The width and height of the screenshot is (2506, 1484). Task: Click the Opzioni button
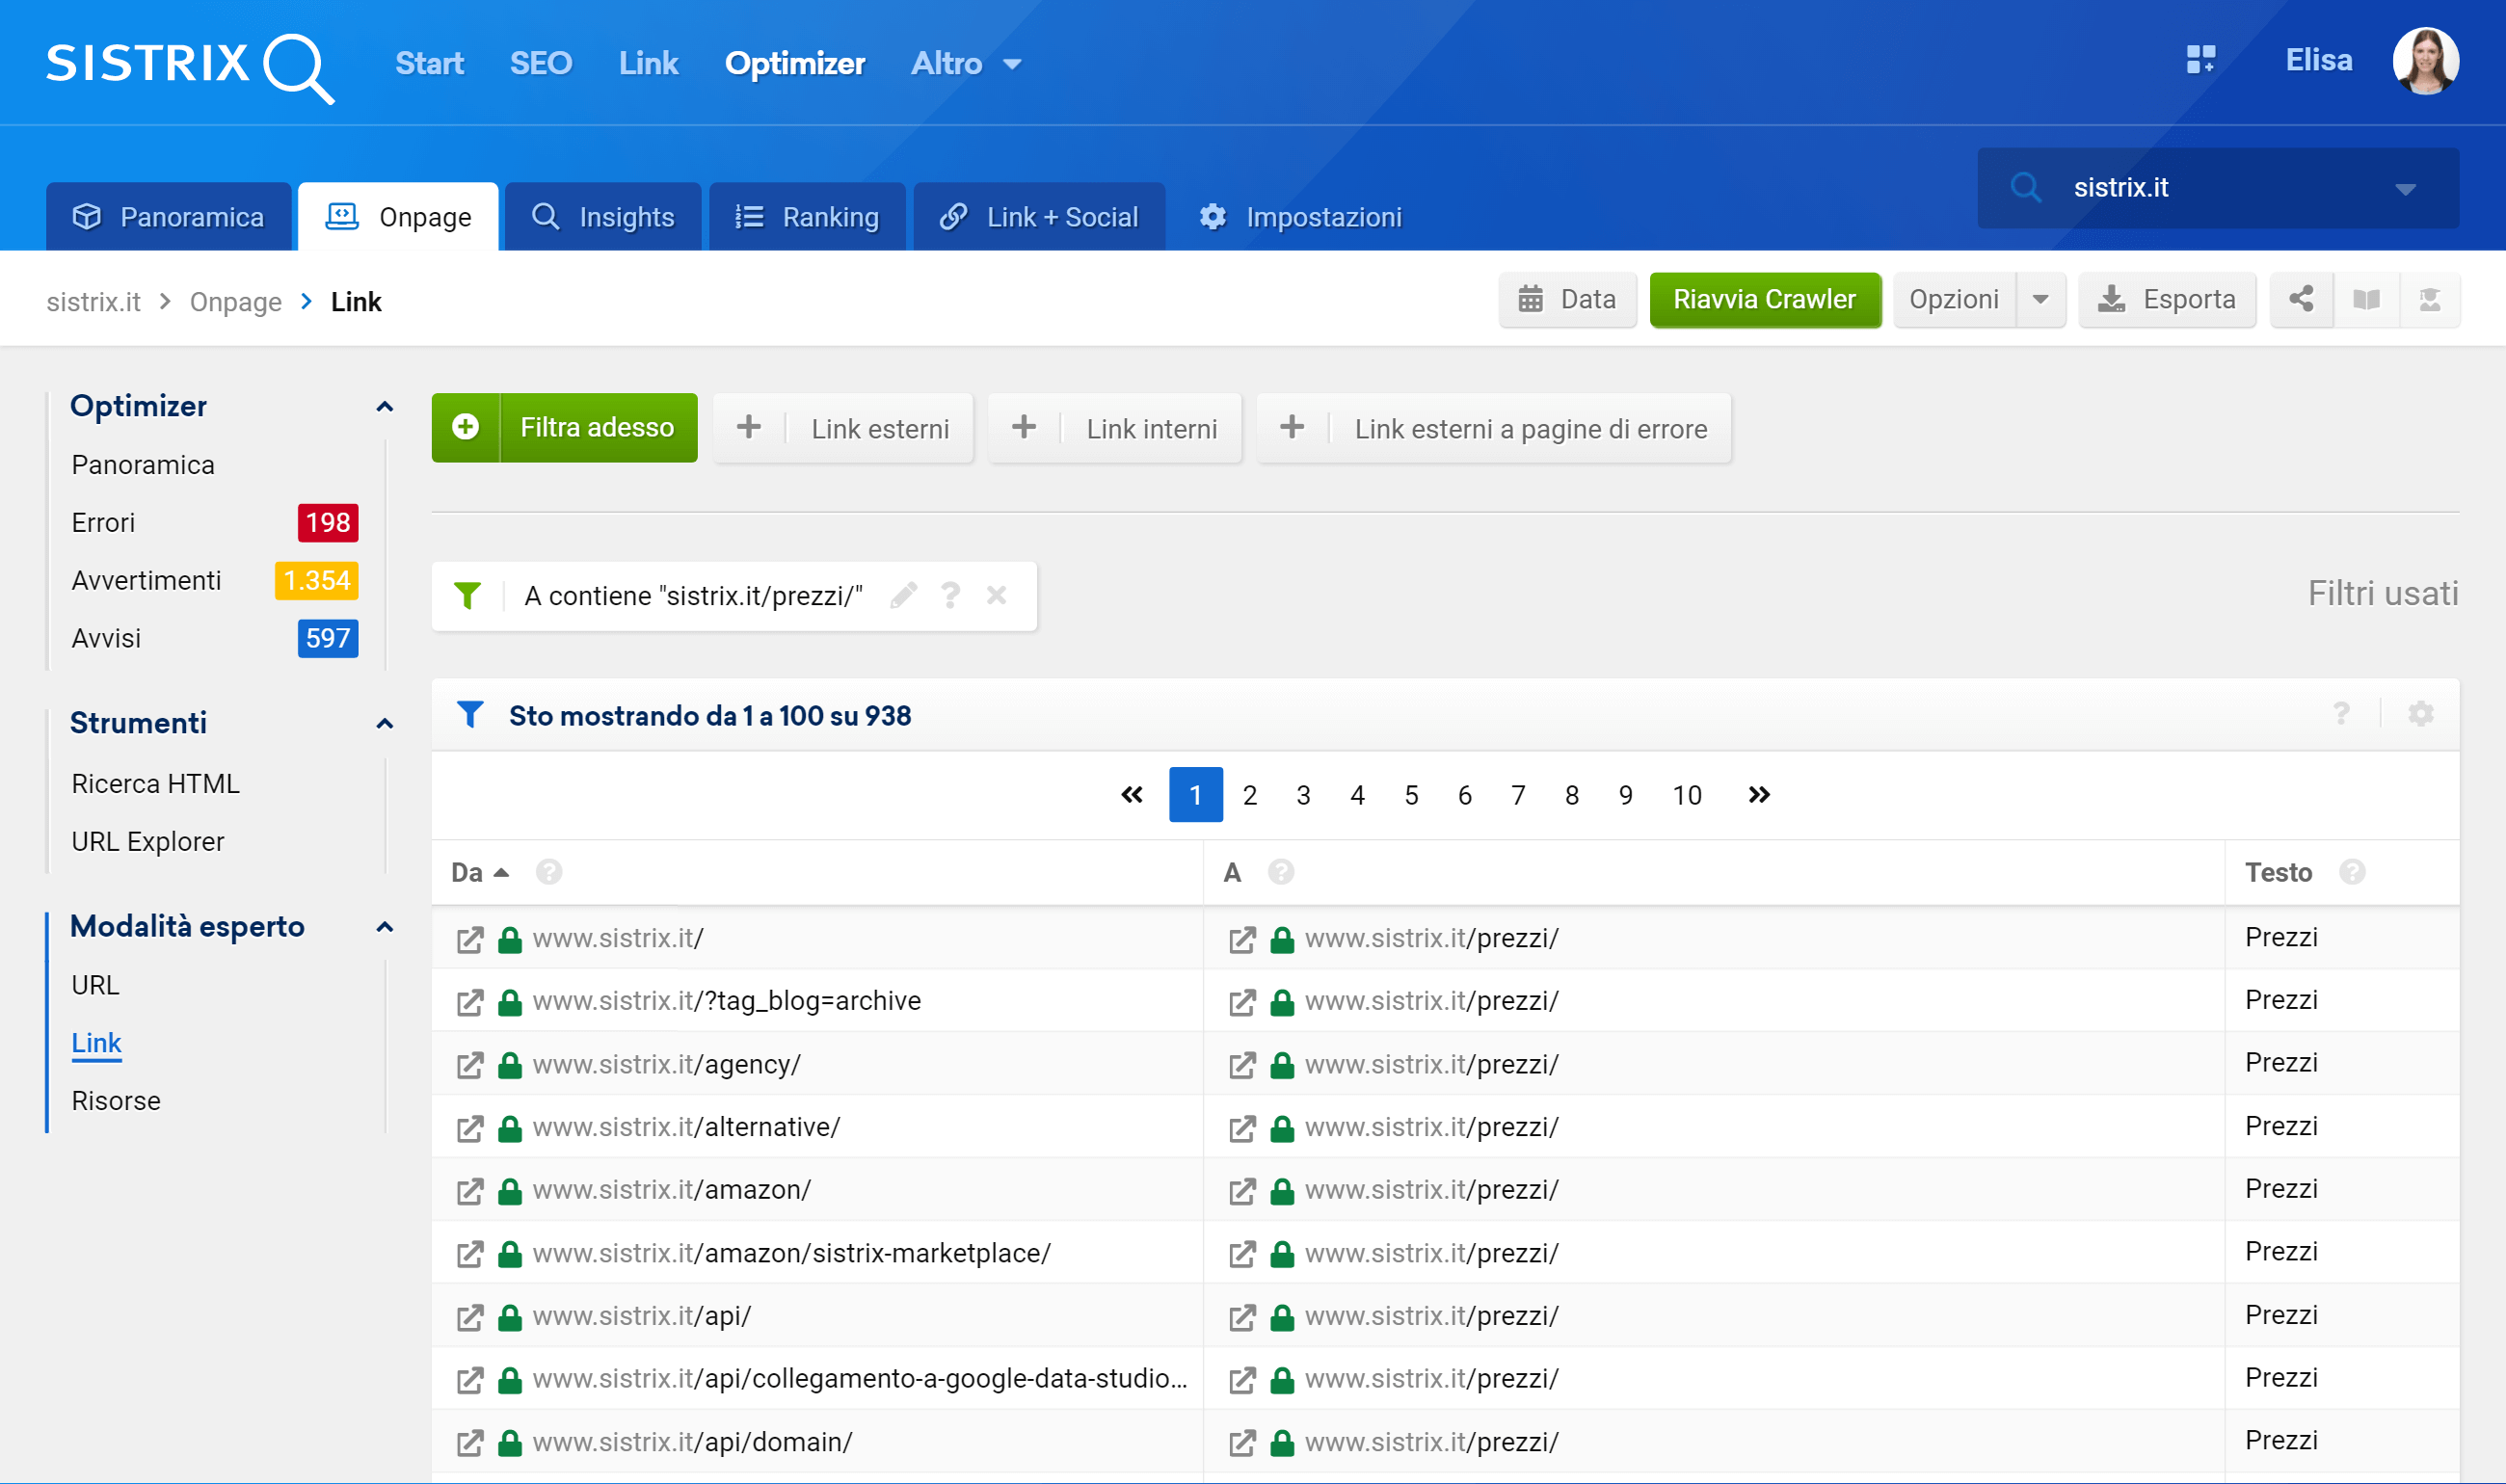1954,299
